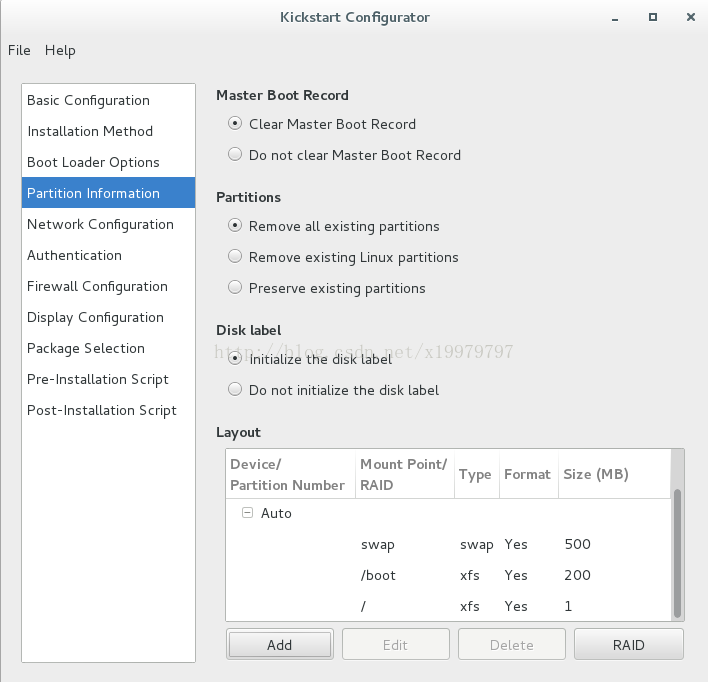Open Boot Loader Options section
Screen dimensions: 708x682
(108, 162)
